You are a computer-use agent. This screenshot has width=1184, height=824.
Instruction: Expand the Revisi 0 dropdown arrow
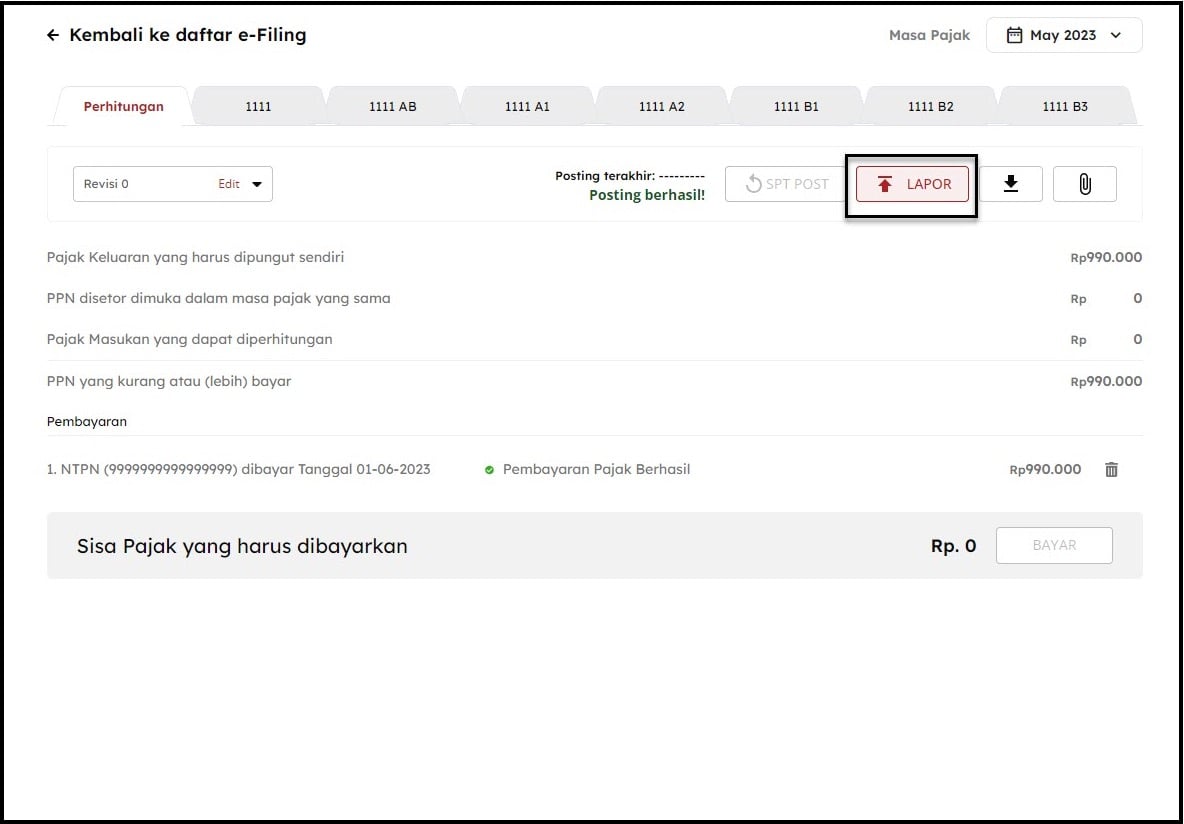(x=257, y=184)
